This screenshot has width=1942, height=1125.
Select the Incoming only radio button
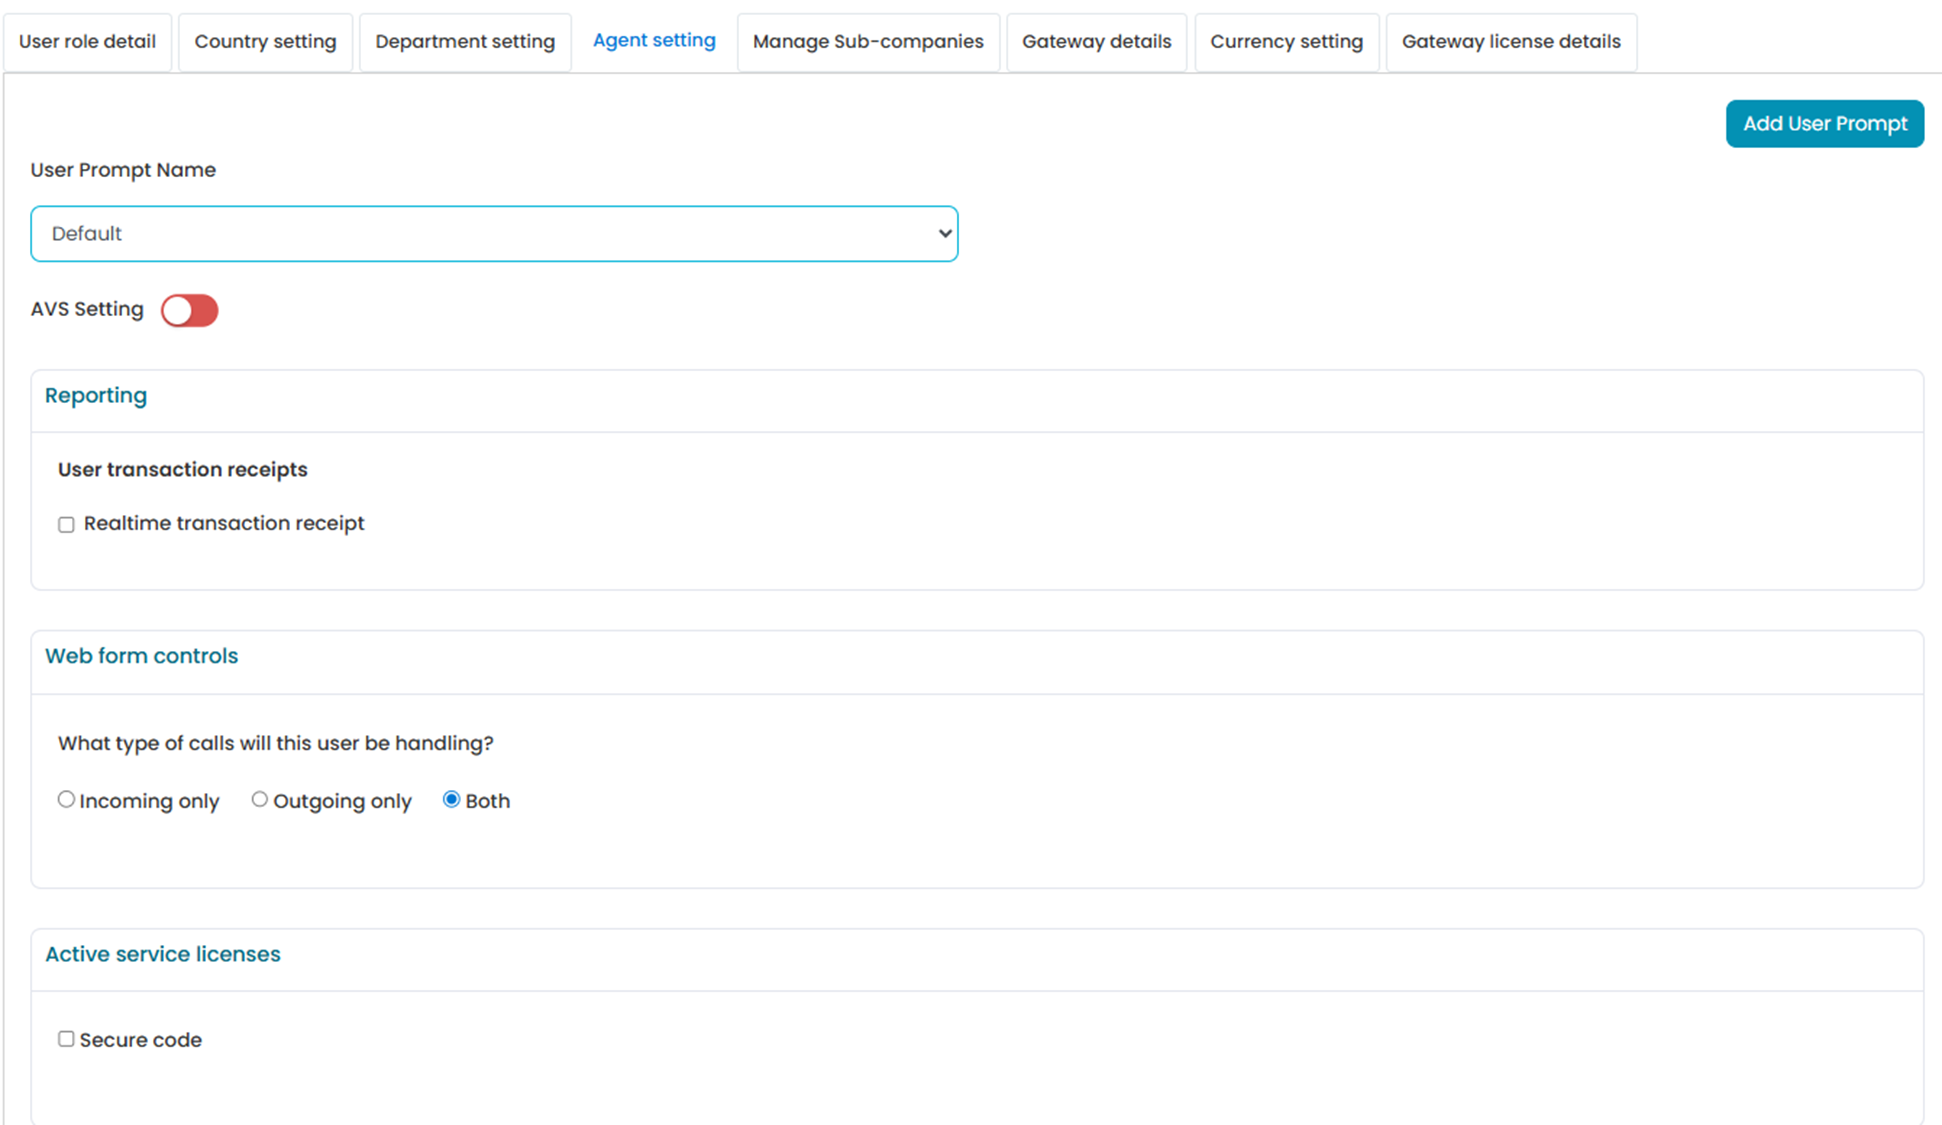(66, 799)
